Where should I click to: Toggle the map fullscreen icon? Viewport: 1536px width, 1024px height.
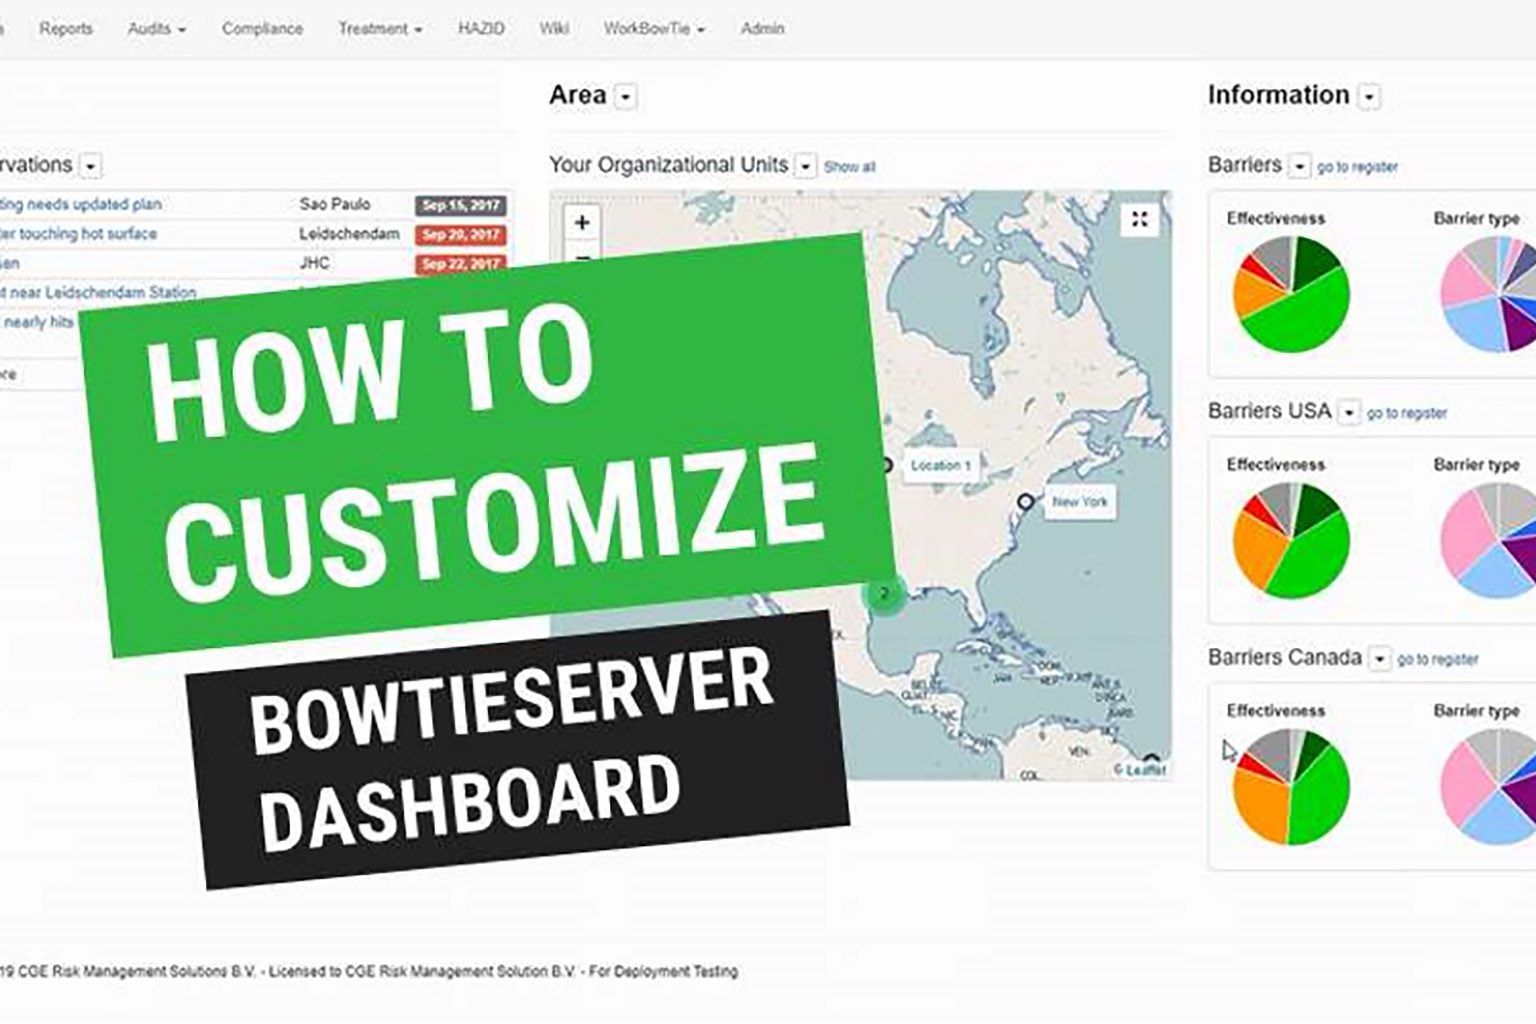[1139, 220]
